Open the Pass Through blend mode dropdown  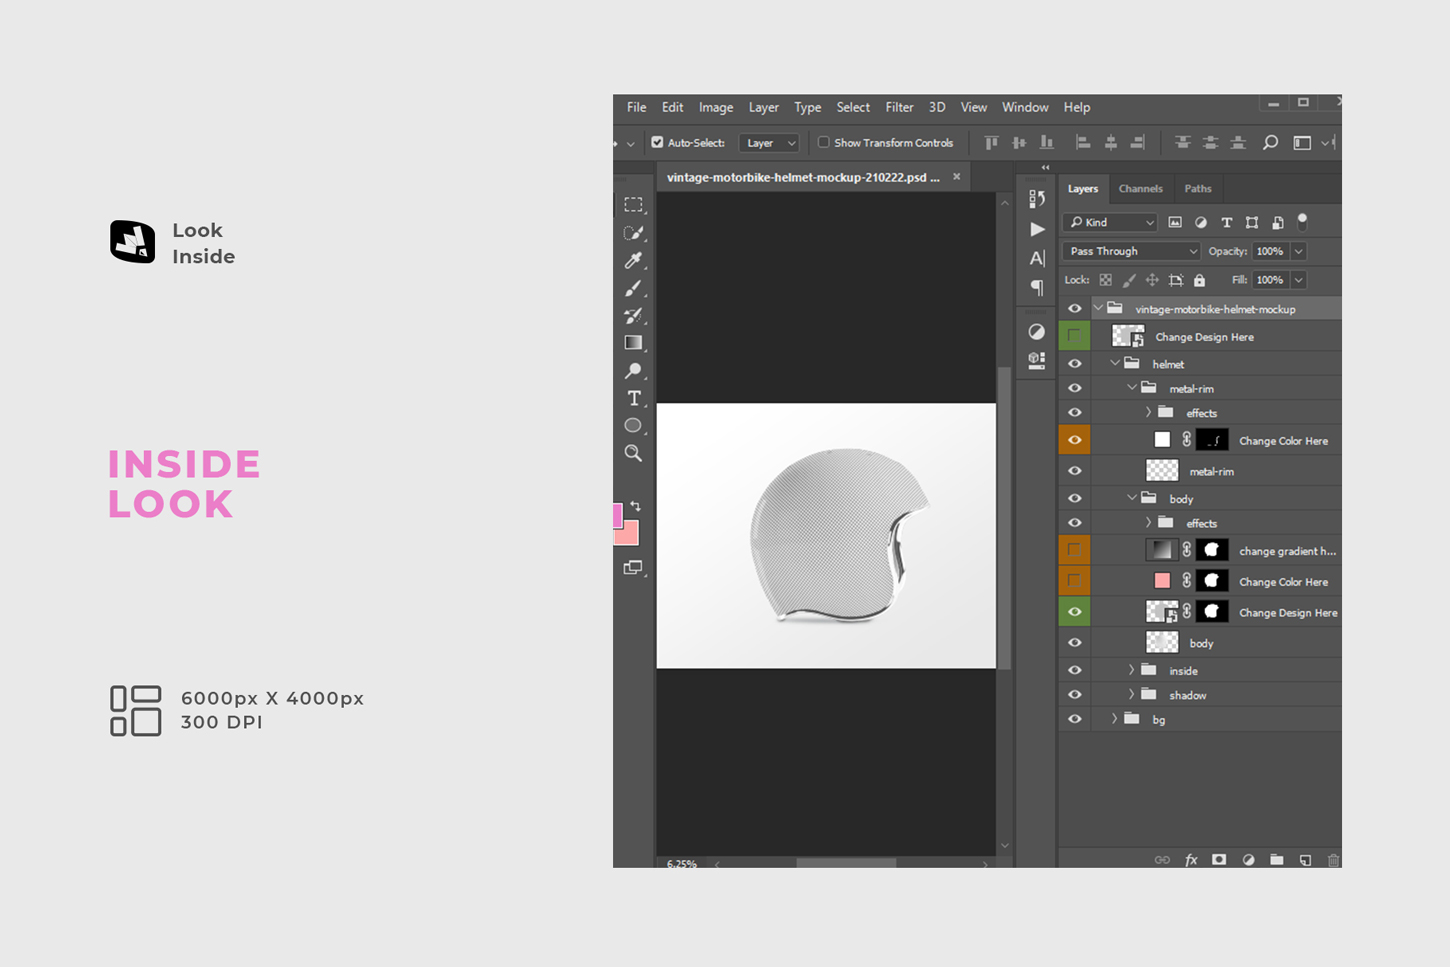tap(1131, 251)
